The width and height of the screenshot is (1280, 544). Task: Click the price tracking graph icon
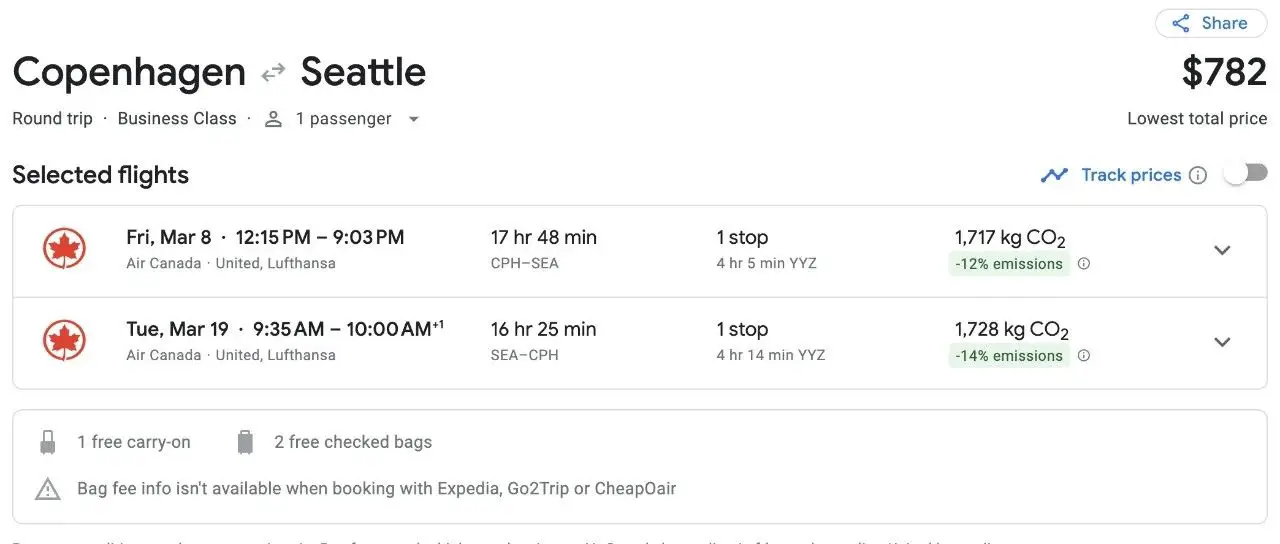(1054, 175)
